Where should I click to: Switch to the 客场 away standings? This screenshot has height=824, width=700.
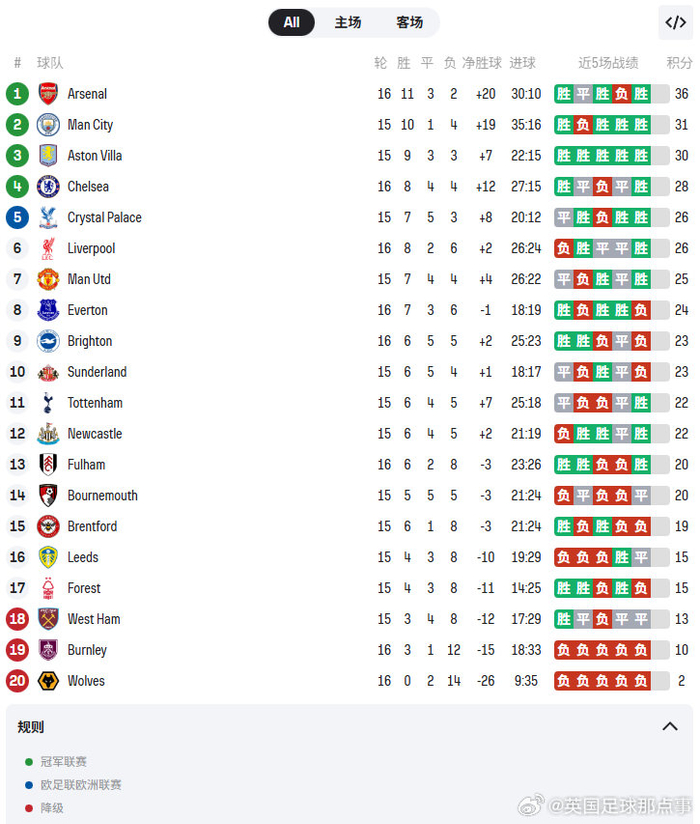pos(409,22)
